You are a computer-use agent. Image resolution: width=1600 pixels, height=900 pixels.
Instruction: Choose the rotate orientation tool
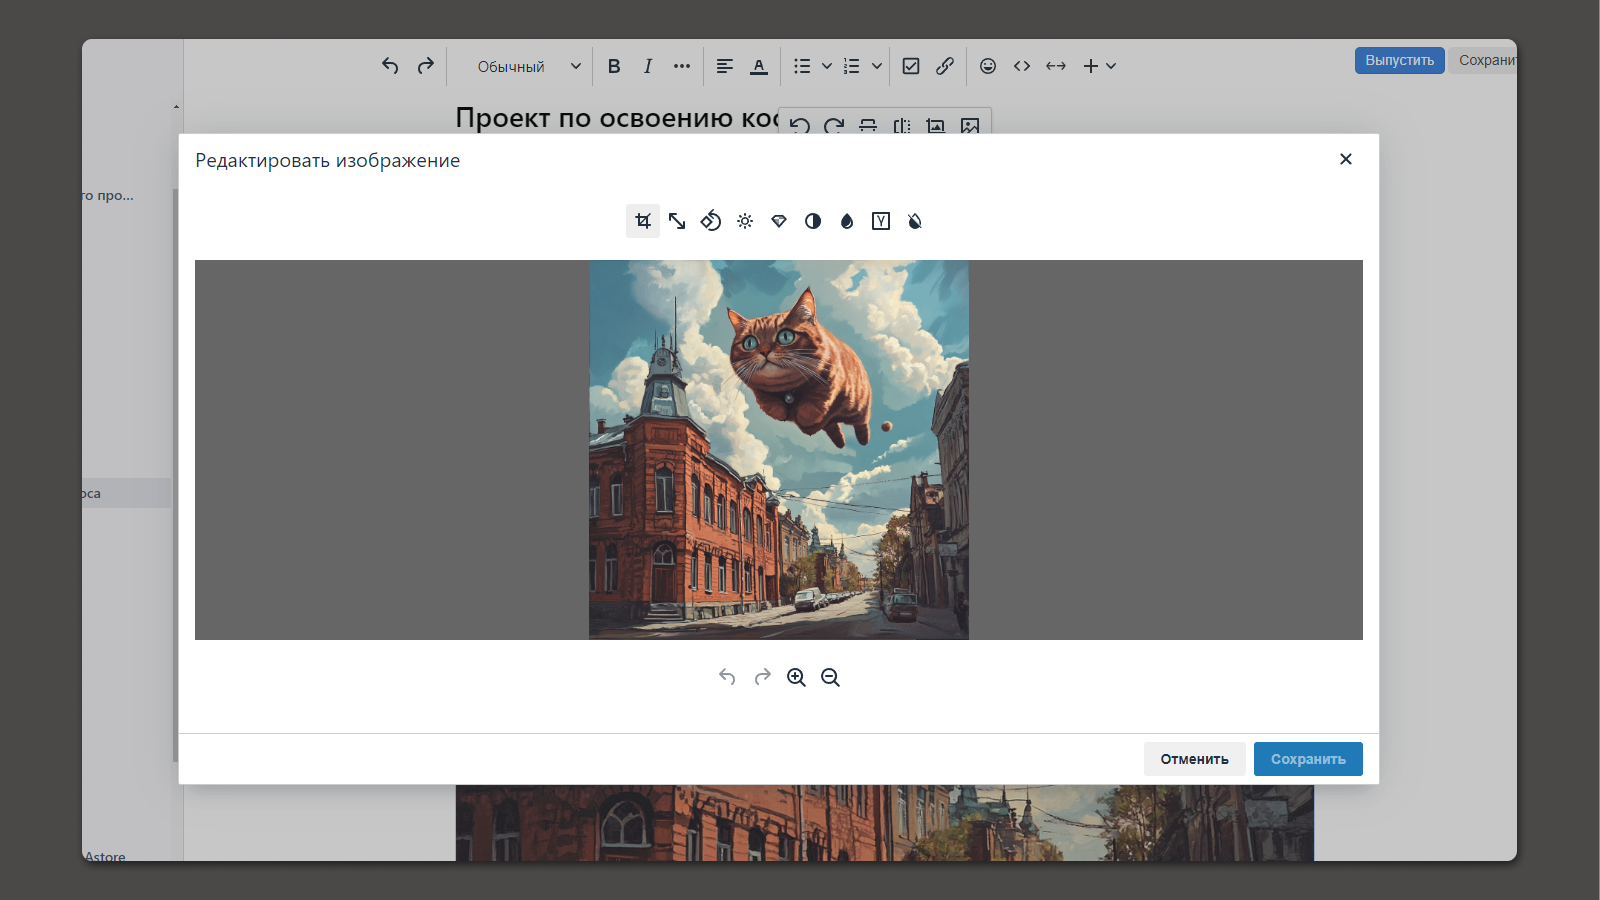[711, 221]
